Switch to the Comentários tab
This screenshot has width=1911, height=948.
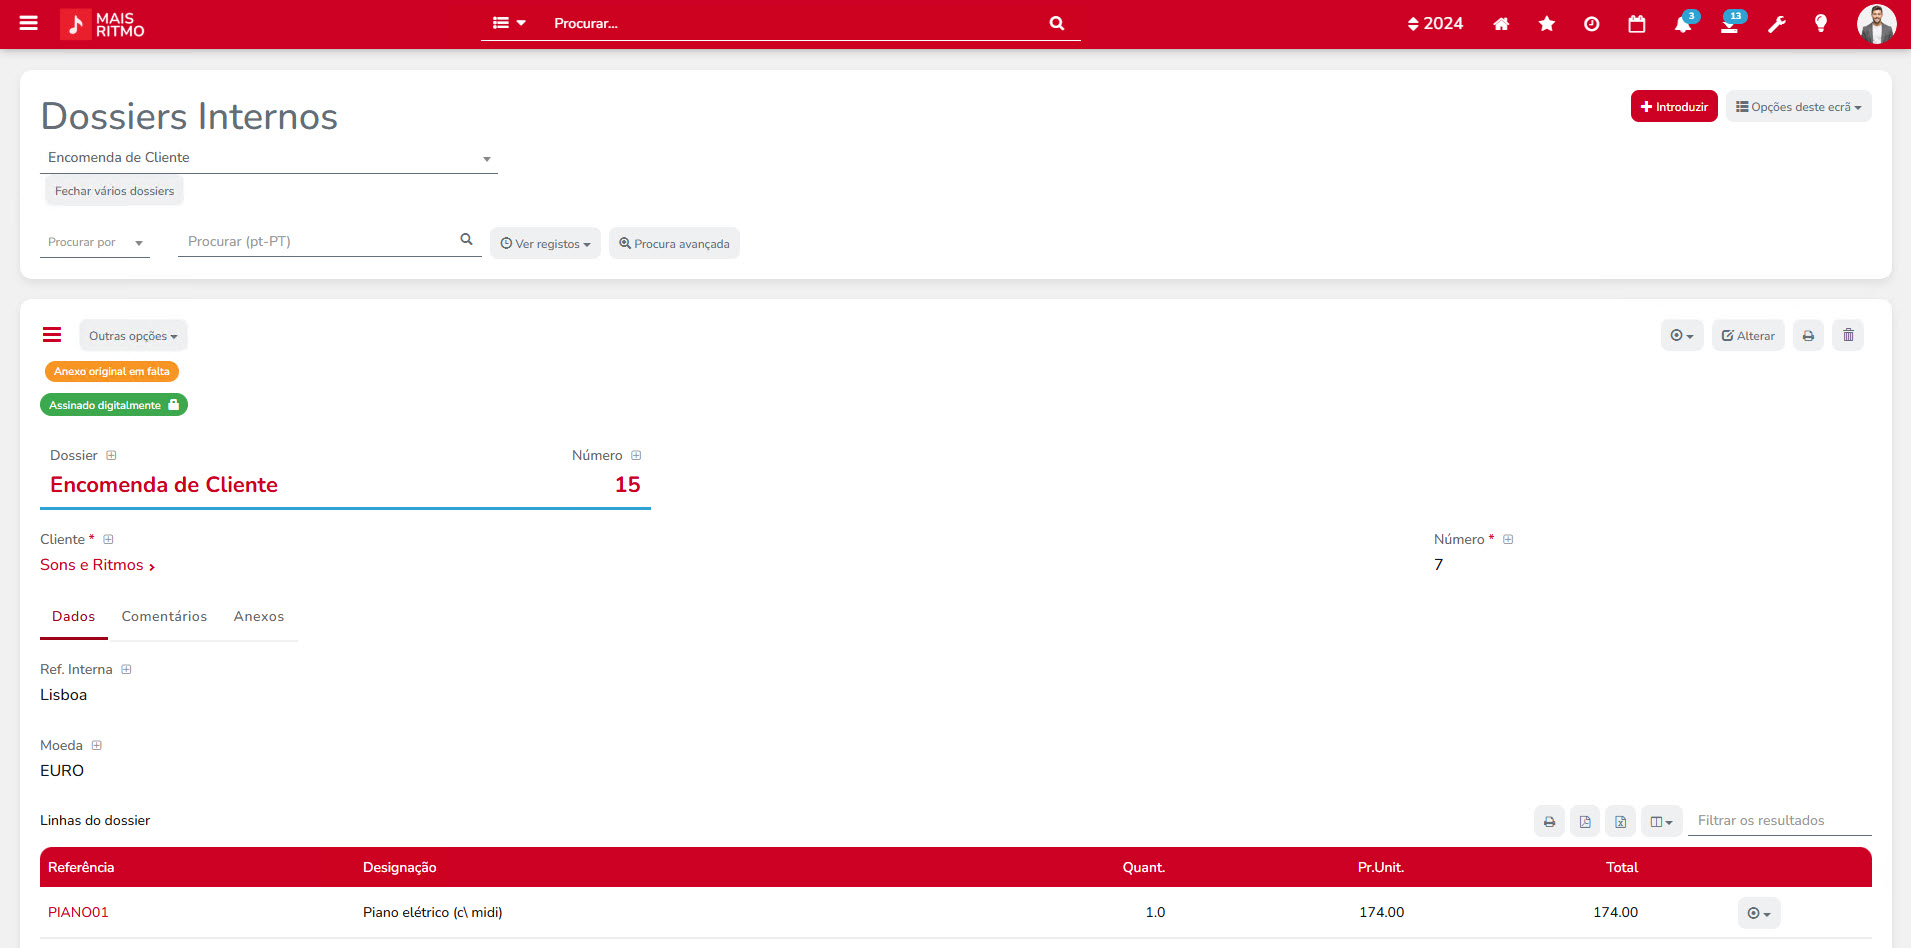click(164, 617)
